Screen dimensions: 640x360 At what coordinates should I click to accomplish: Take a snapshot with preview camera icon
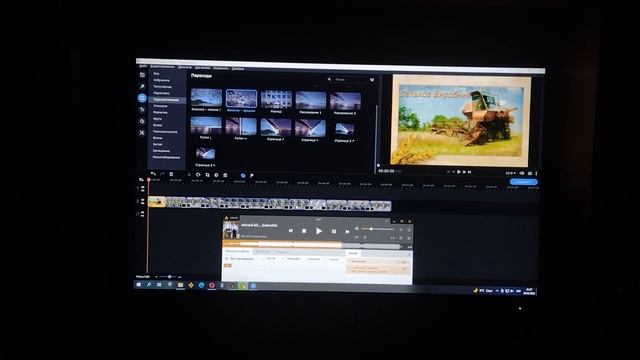[530, 173]
